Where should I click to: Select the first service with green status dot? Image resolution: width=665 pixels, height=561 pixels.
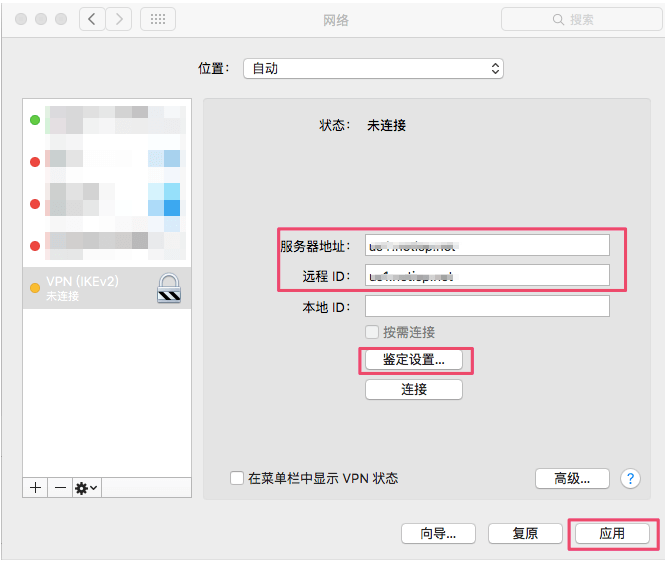107,120
